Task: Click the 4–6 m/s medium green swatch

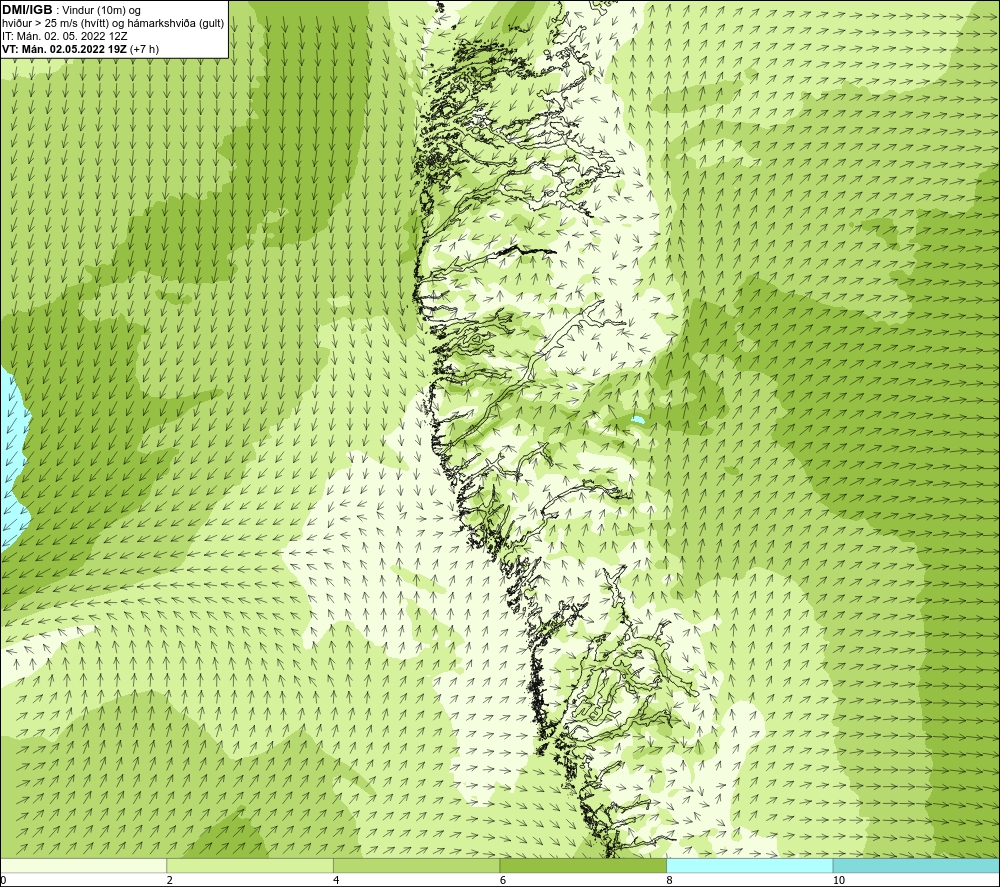Action: click(x=416, y=865)
